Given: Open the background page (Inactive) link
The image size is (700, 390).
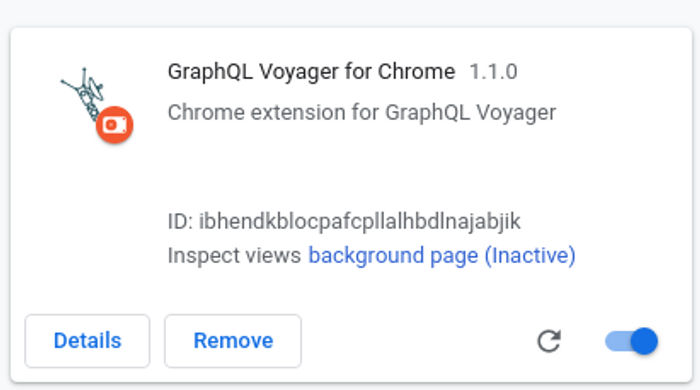Looking at the screenshot, I should (x=442, y=256).
